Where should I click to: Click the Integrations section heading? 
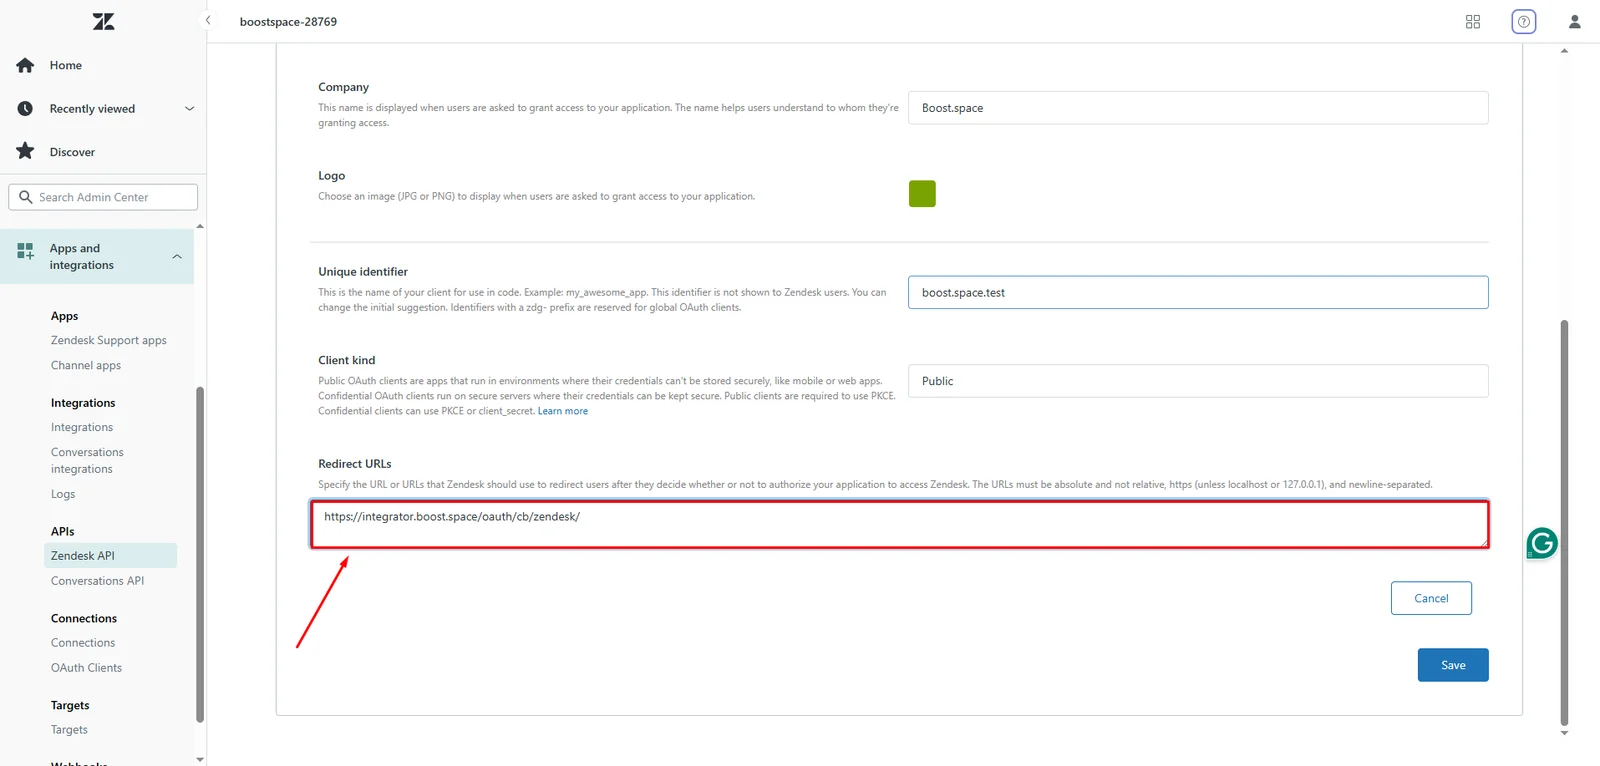[83, 404]
